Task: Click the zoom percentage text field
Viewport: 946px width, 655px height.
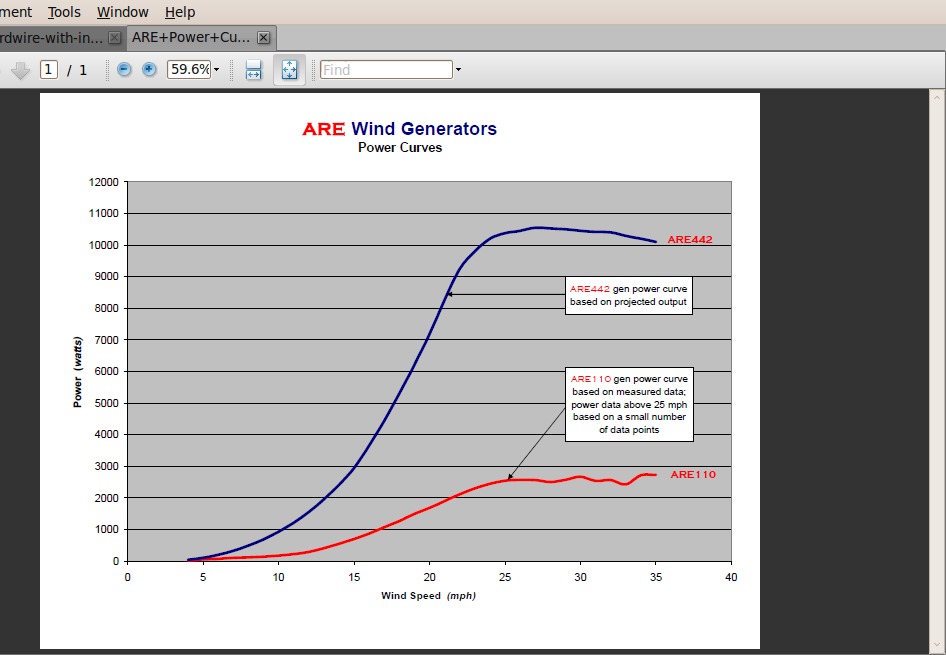Action: tap(188, 70)
